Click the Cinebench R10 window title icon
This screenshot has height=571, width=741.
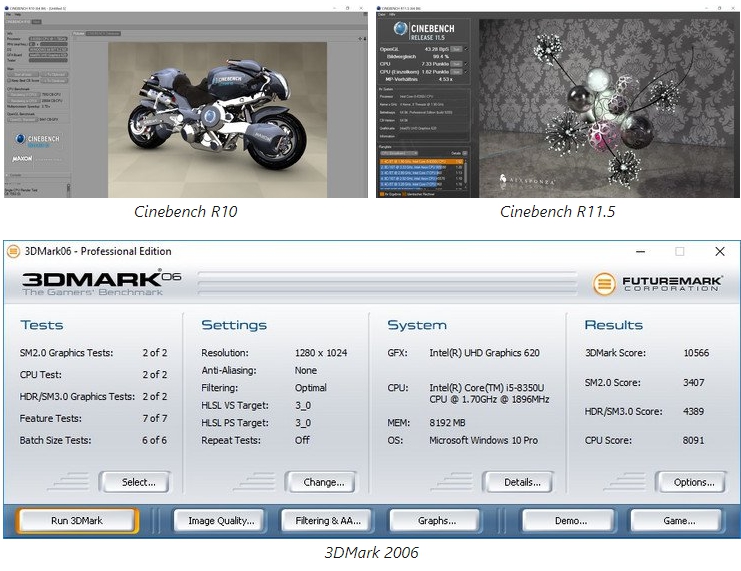tap(7, 8)
